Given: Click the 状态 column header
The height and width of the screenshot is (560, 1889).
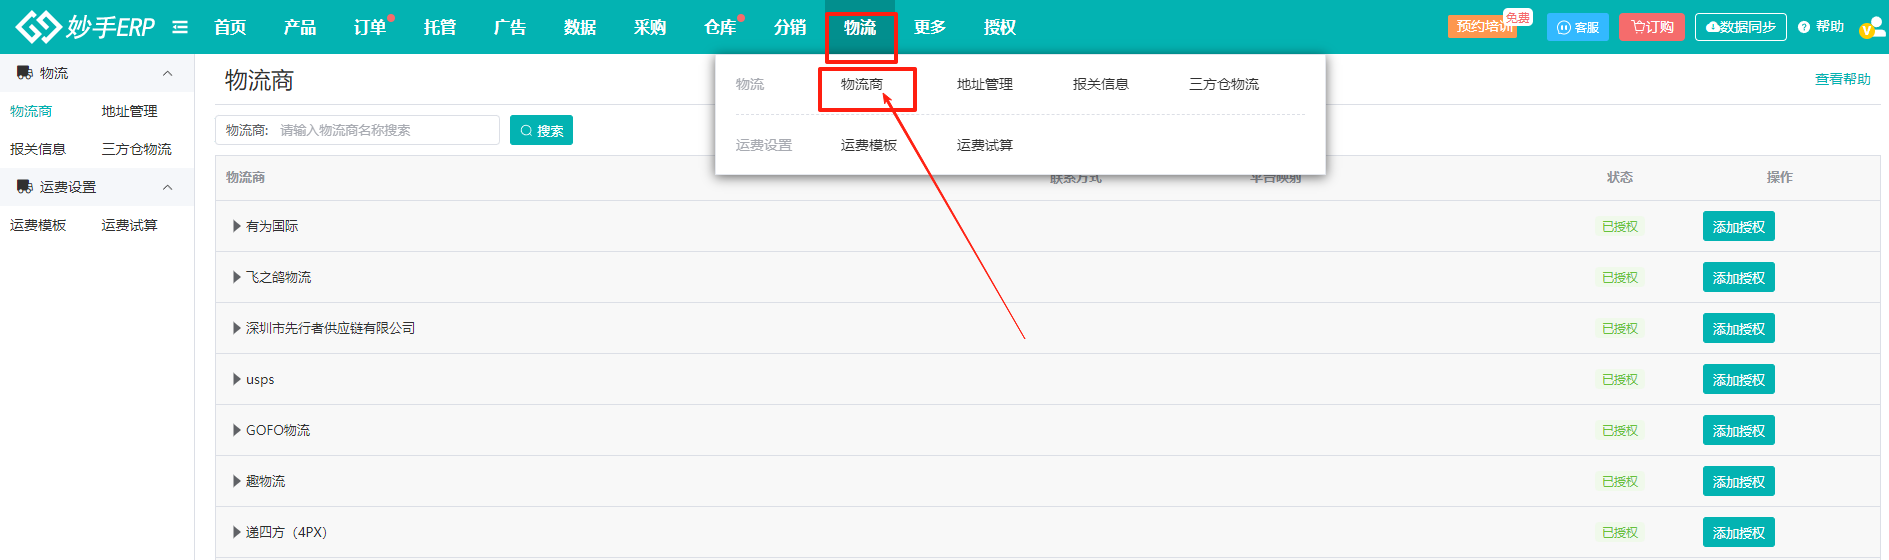Looking at the screenshot, I should [1620, 177].
